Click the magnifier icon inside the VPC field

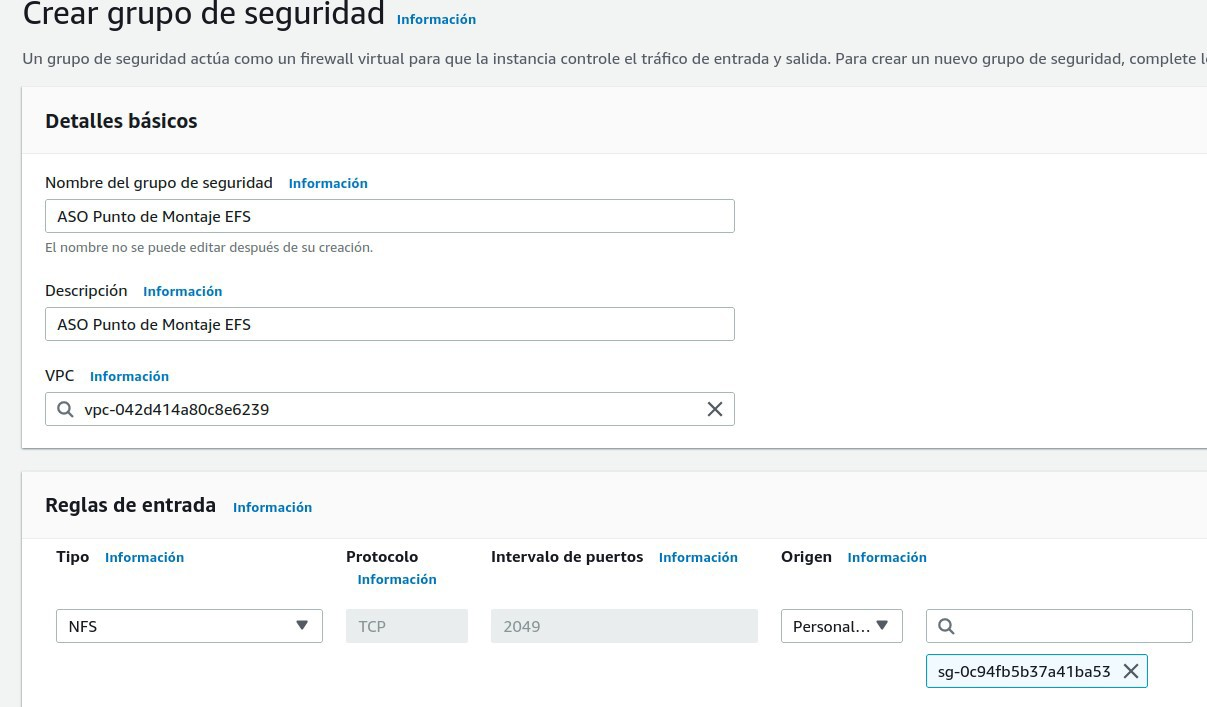[x=65, y=409]
